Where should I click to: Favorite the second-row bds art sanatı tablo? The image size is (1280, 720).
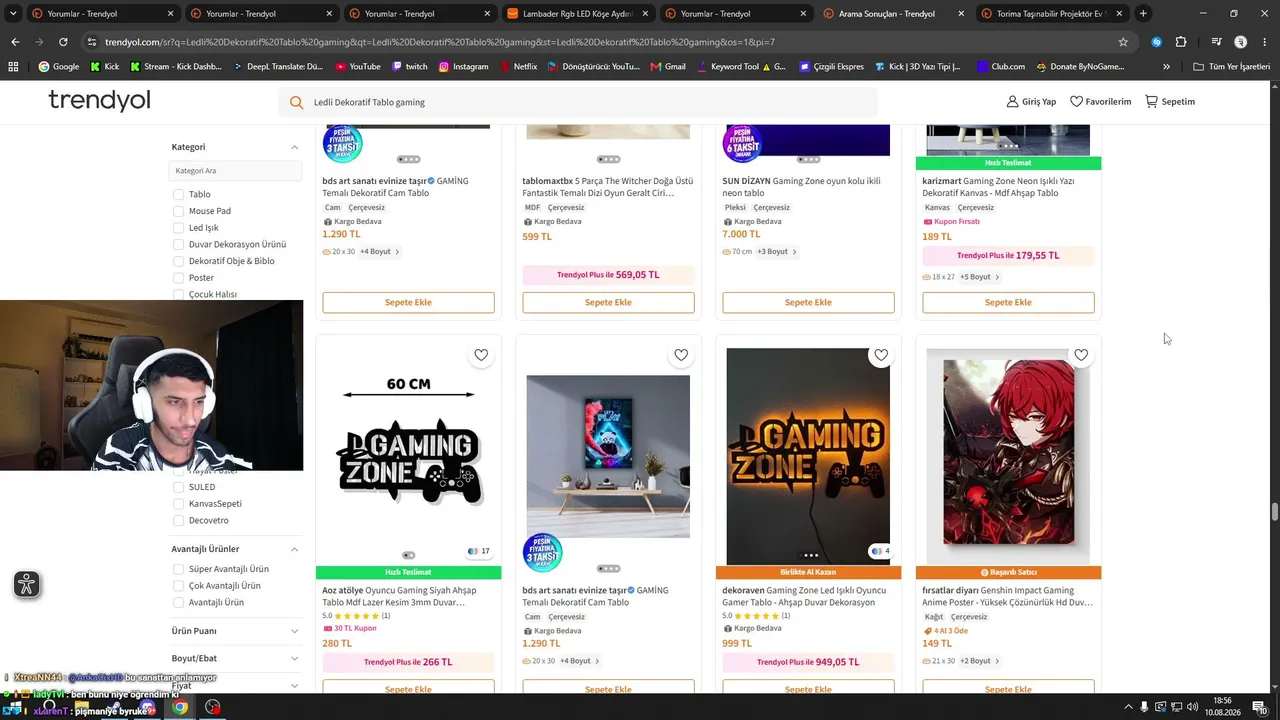(x=681, y=355)
